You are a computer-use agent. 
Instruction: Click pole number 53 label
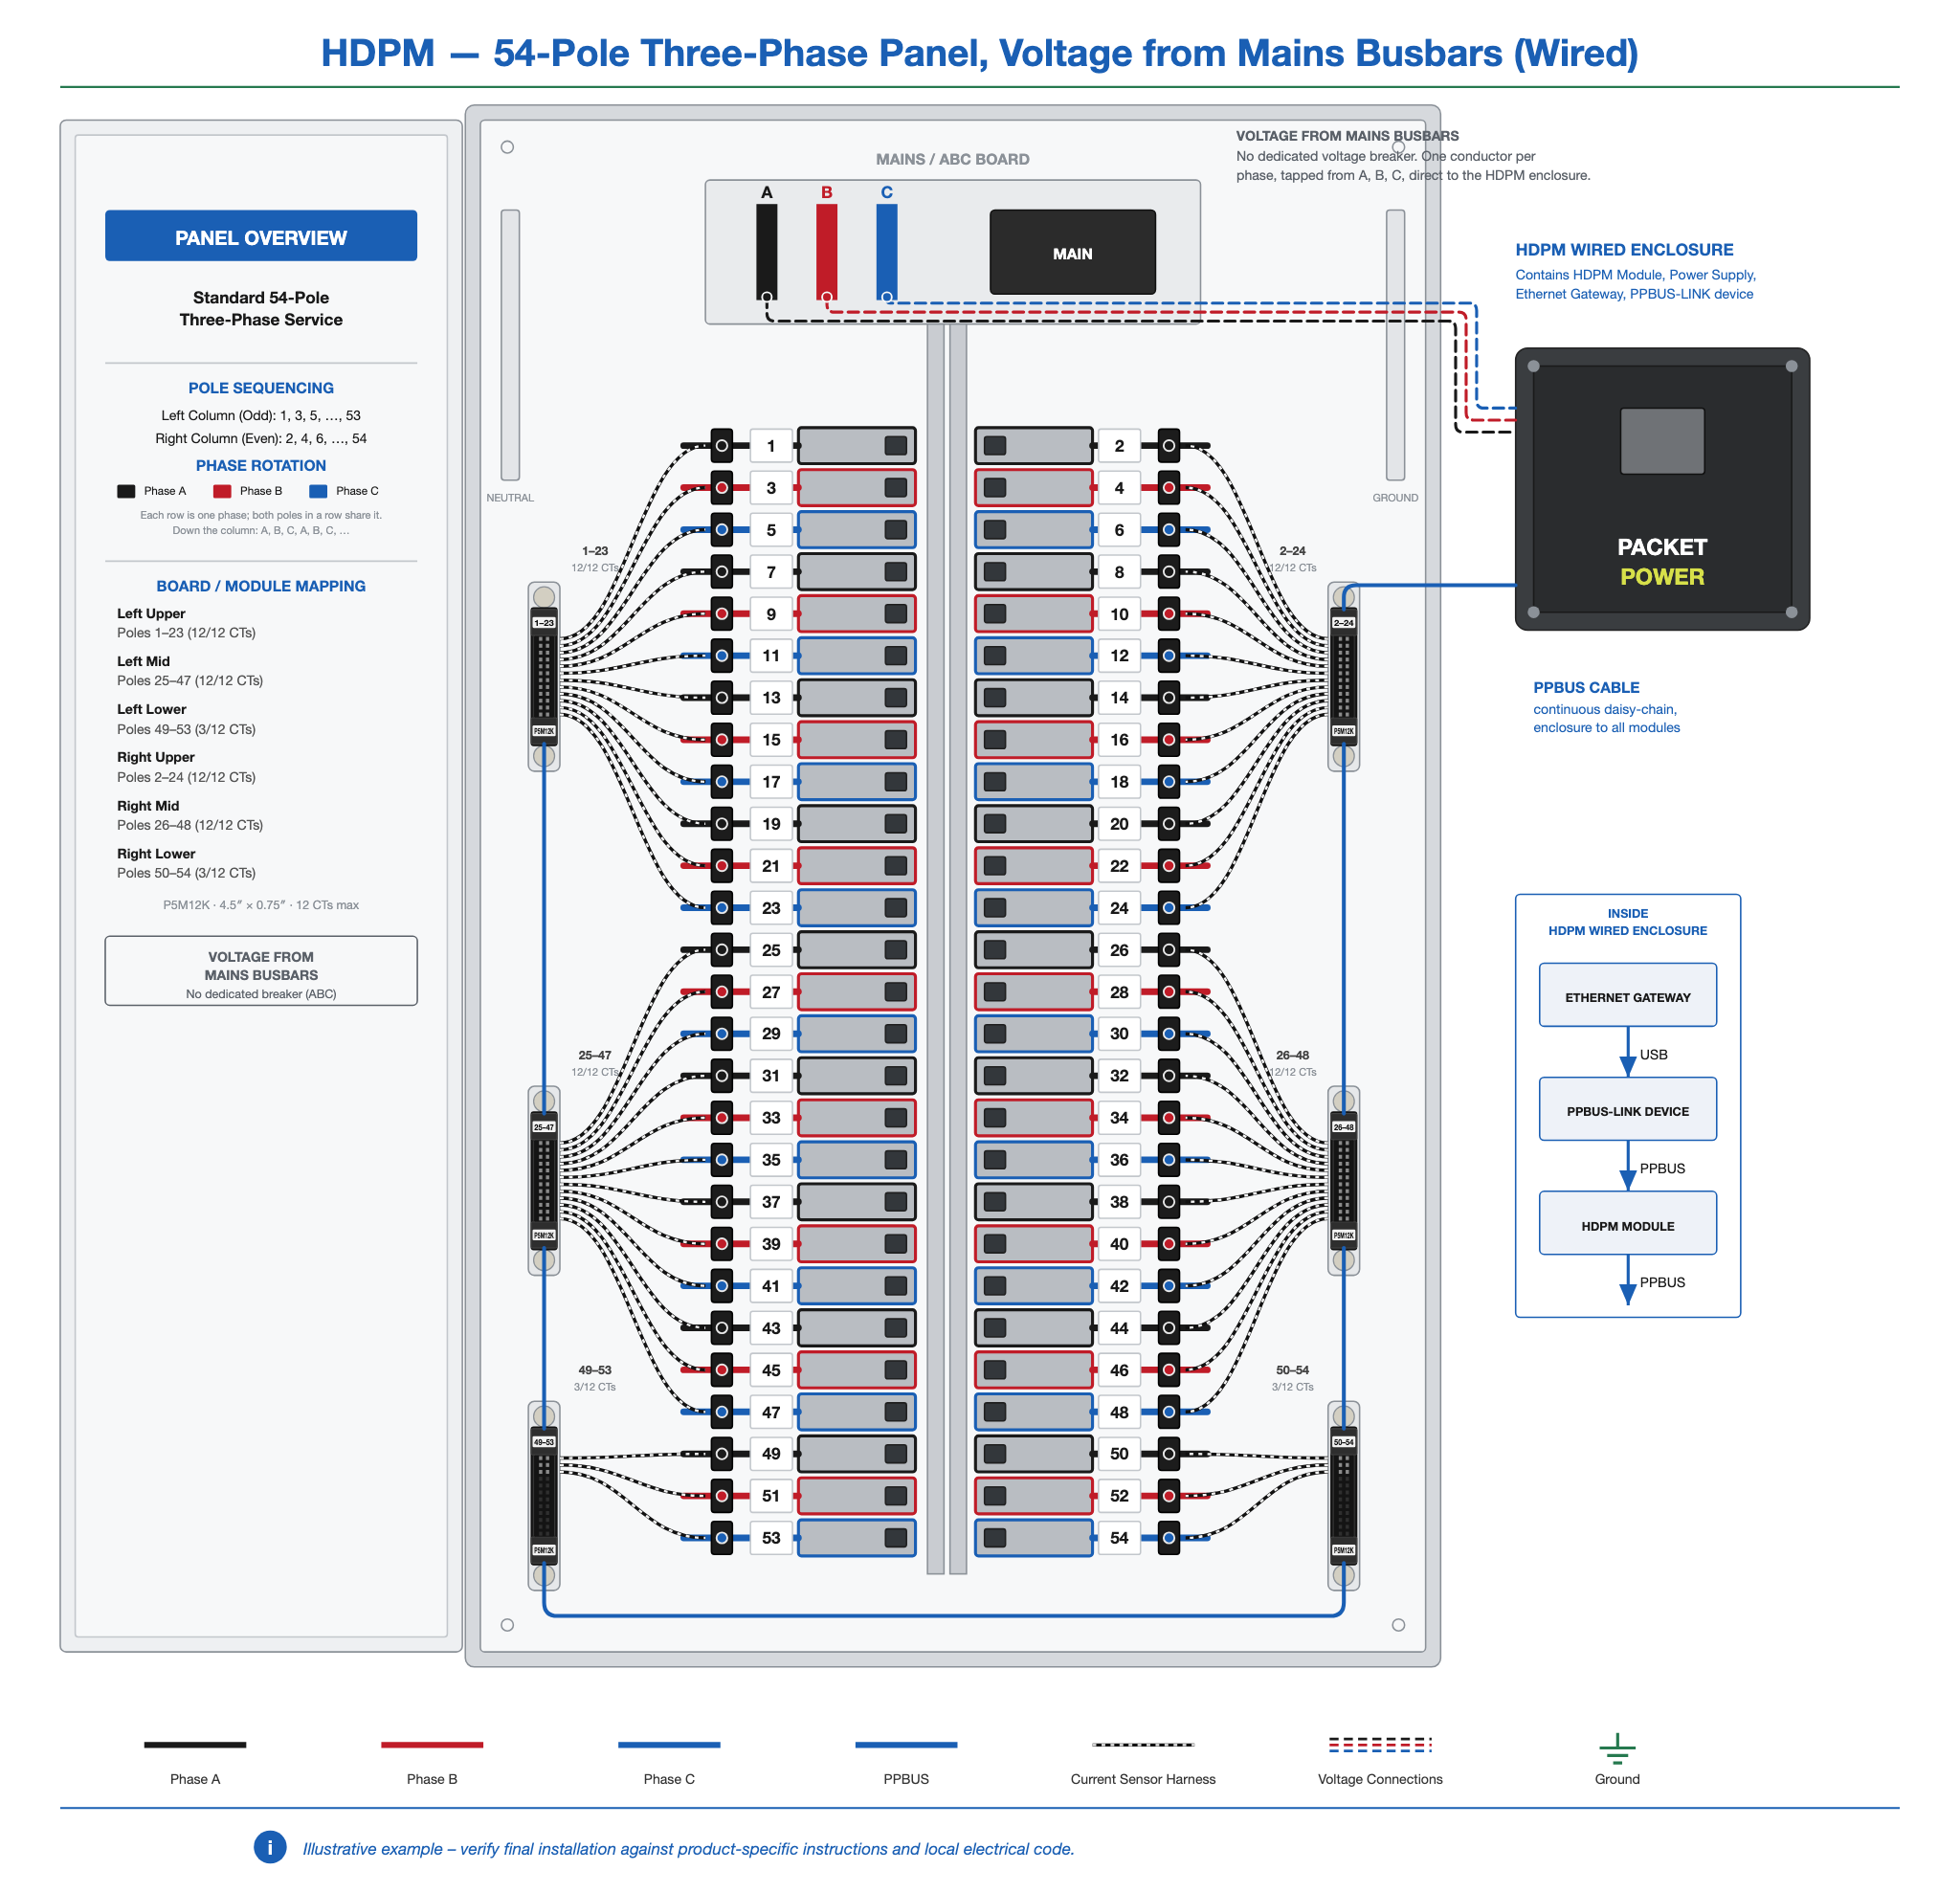(771, 1538)
